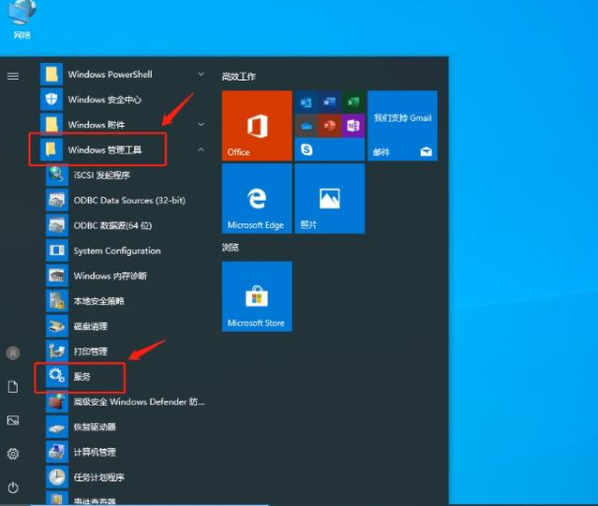The image size is (598, 506).
Task: Expand the Windows 附件 folder chevron
Action: [201, 124]
